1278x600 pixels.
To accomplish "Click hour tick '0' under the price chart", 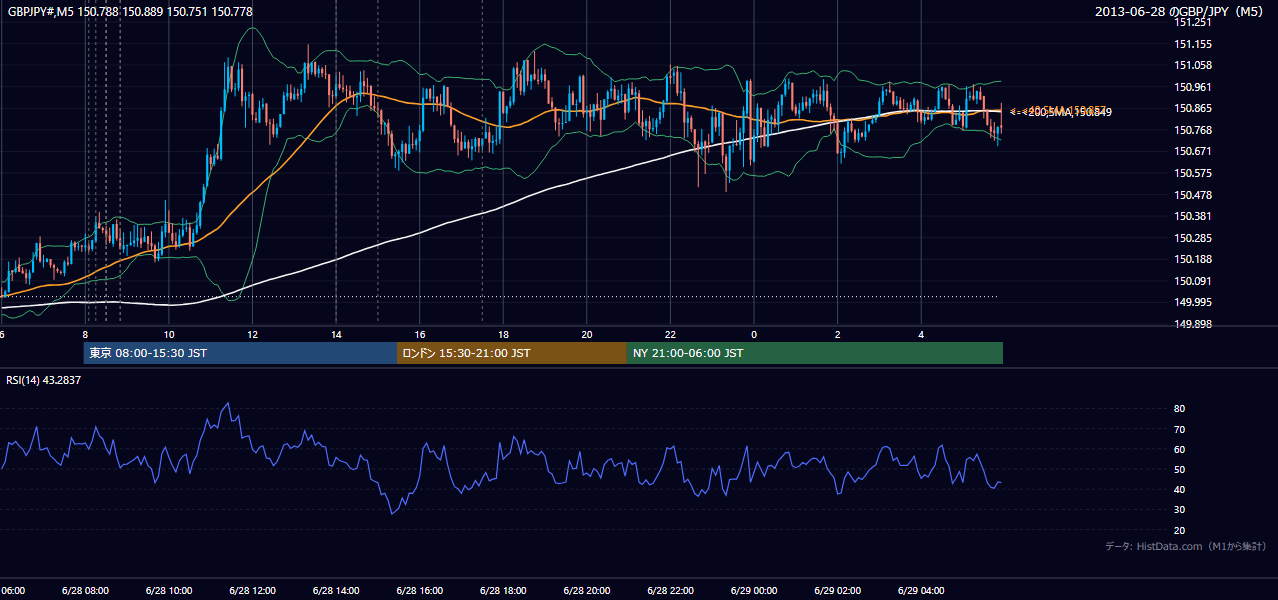I will coord(754,334).
